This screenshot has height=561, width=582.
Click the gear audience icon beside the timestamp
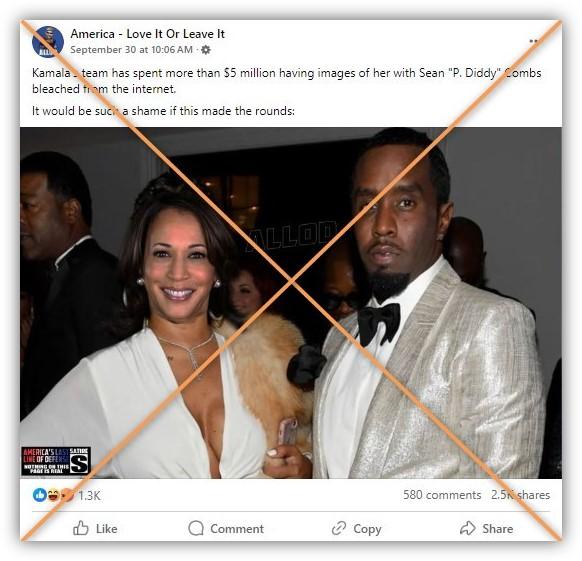pyautogui.click(x=206, y=50)
